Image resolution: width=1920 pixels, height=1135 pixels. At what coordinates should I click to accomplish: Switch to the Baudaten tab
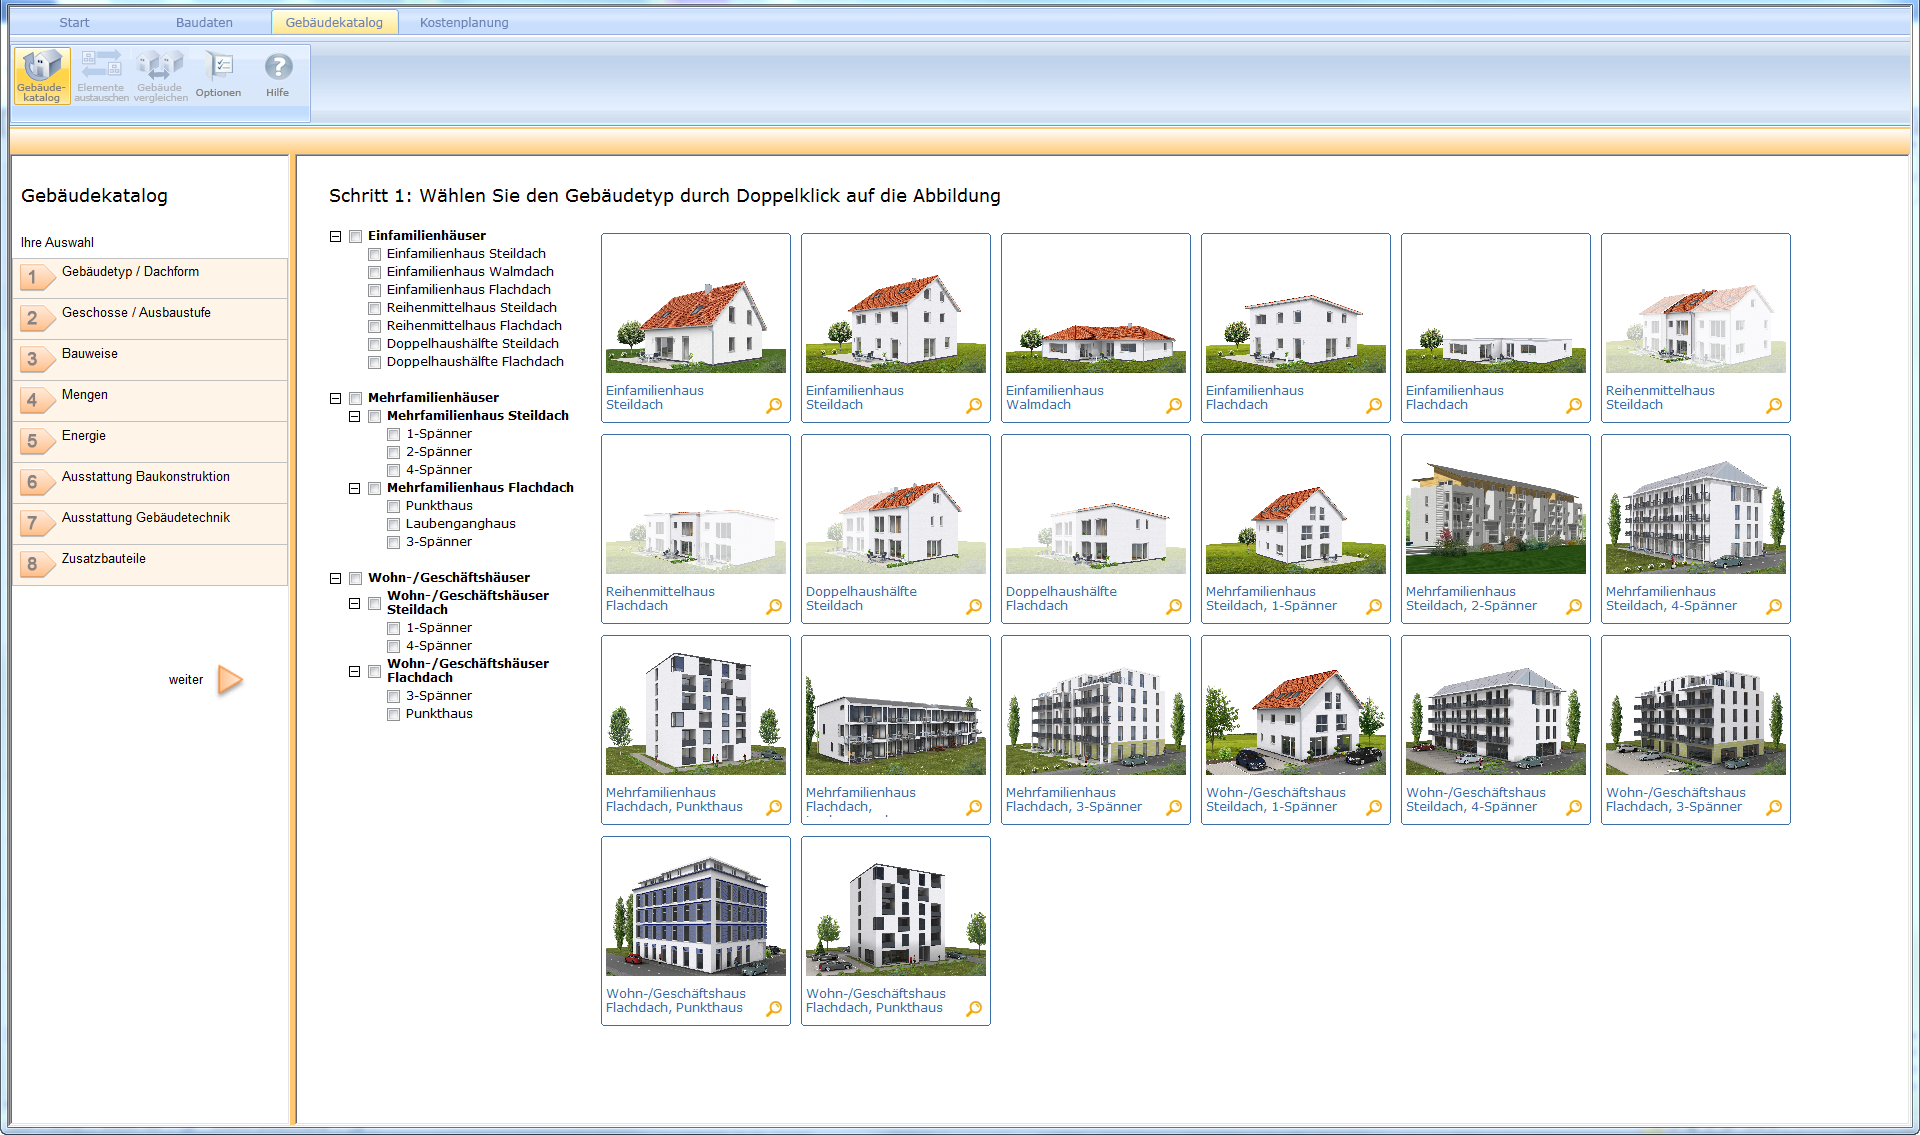click(x=204, y=22)
